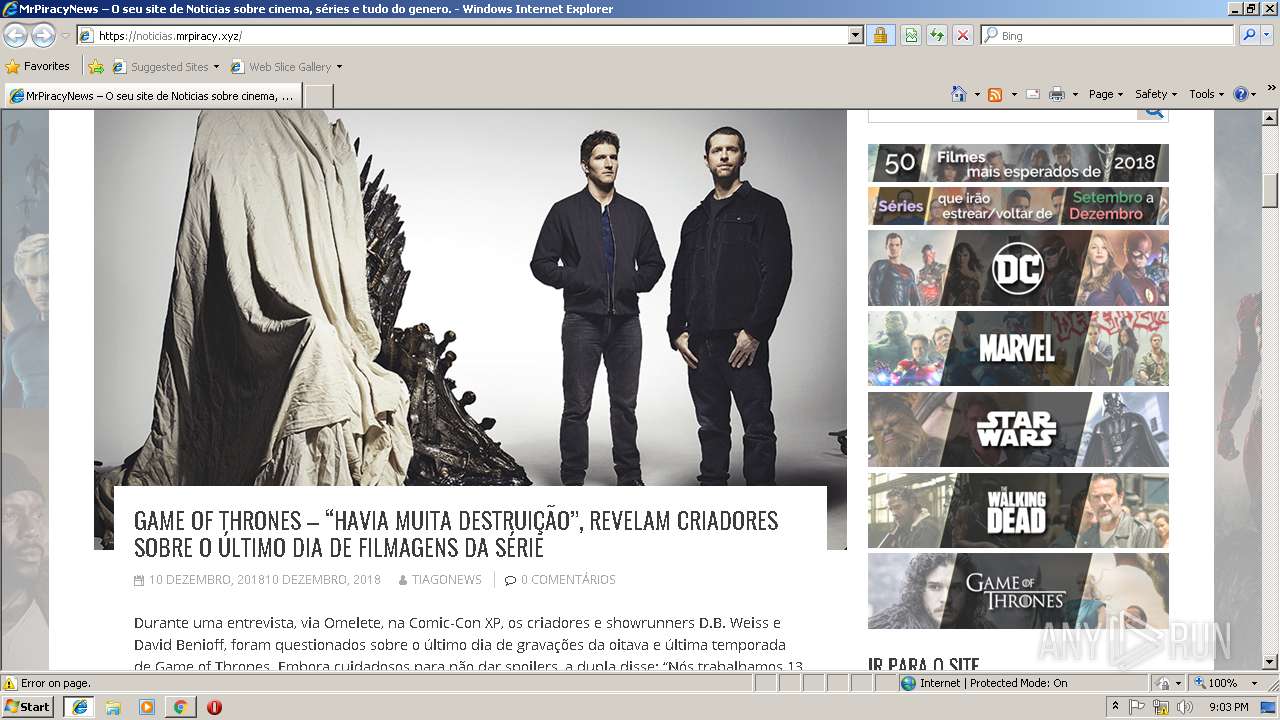Open the Windows Explorer folder taskbar icon

tap(113, 707)
